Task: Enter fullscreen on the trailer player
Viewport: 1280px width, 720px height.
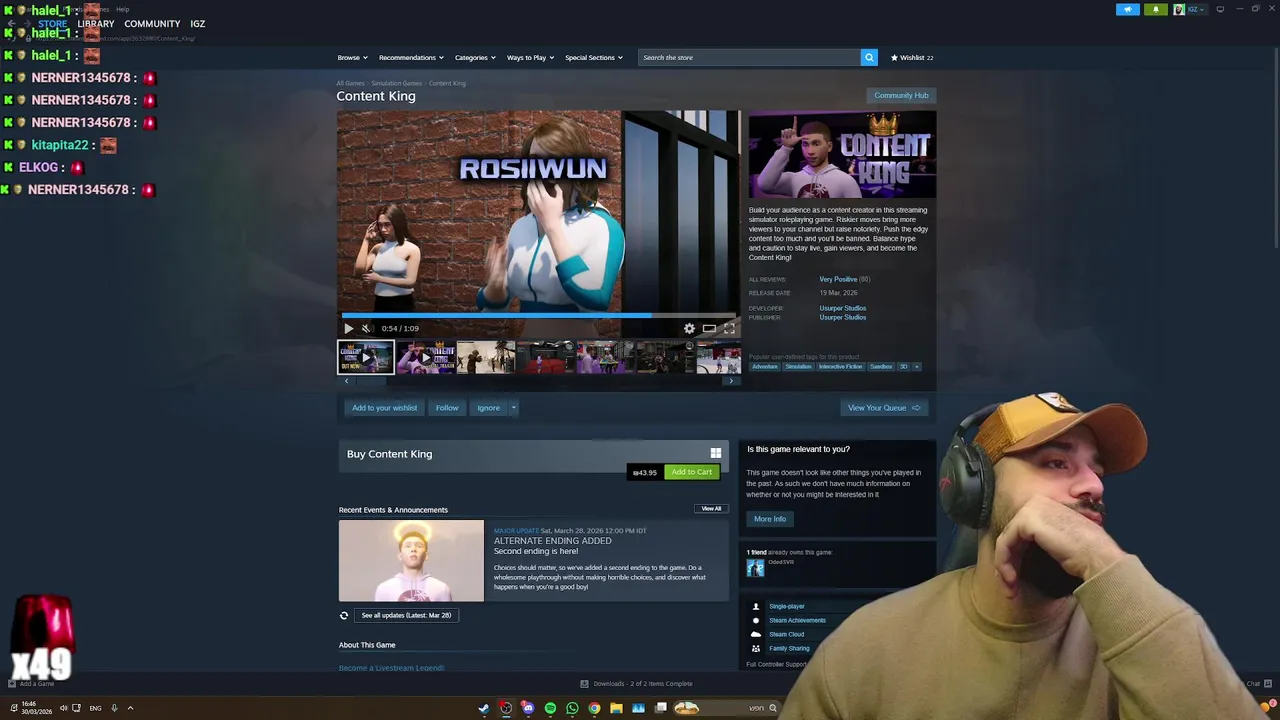Action: [729, 328]
